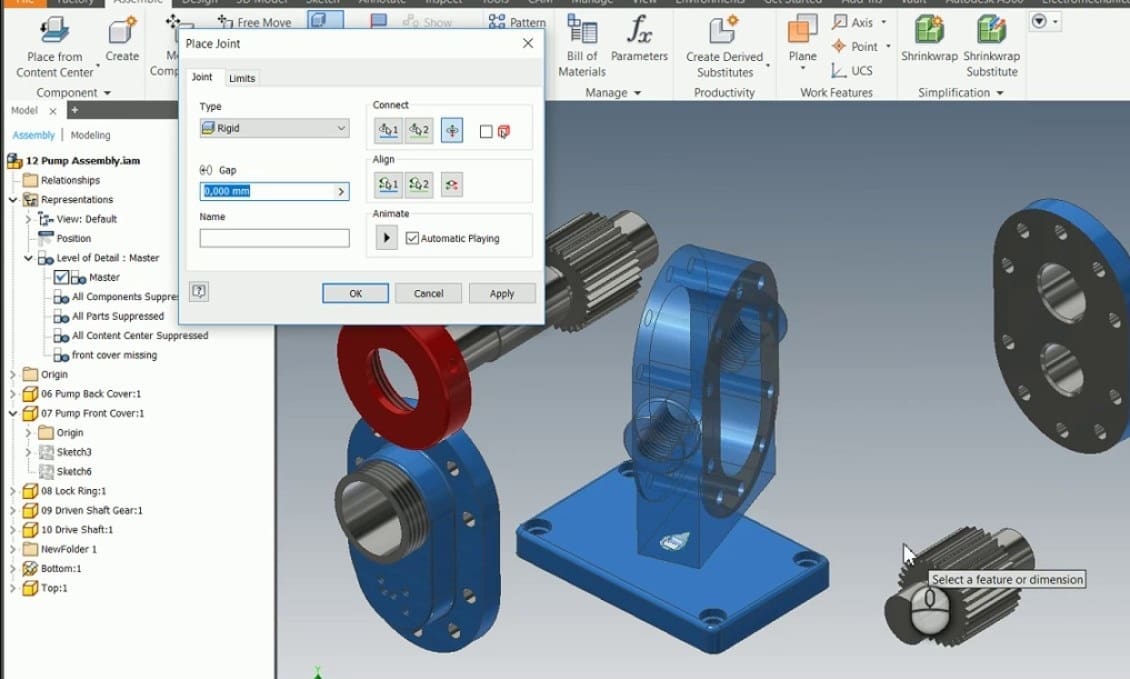
Task: Click the Align invert alignment button
Action: coord(452,185)
